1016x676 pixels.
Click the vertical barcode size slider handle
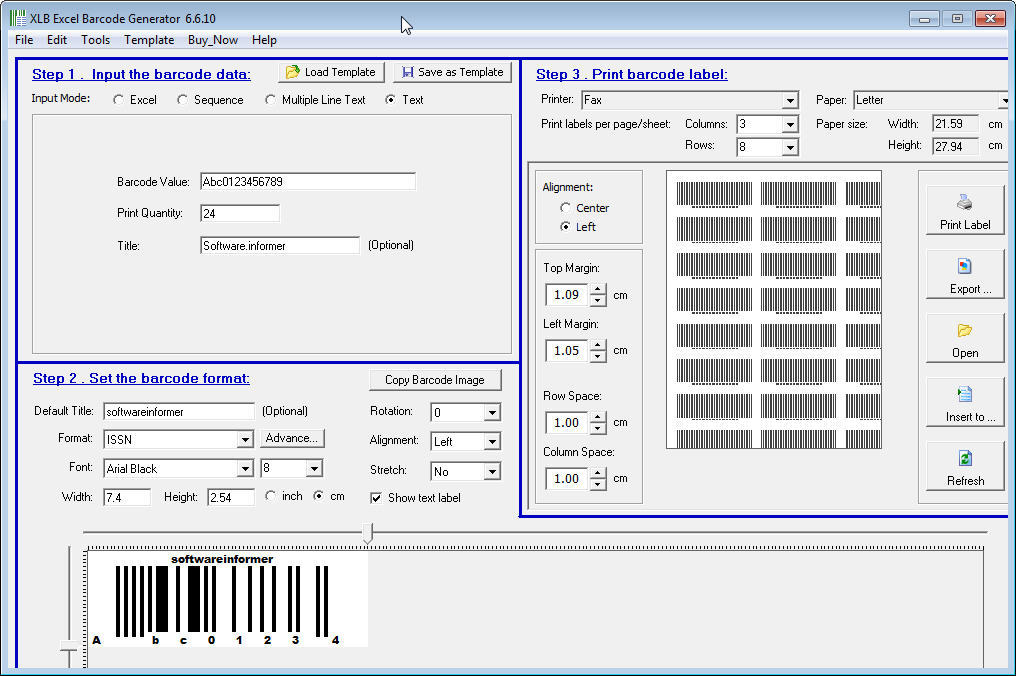coord(69,647)
